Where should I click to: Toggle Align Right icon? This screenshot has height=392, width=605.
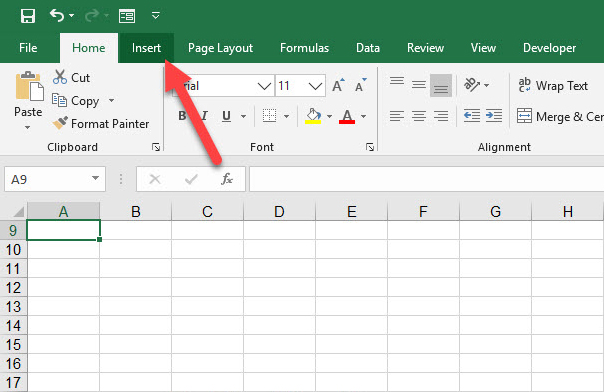(441, 116)
